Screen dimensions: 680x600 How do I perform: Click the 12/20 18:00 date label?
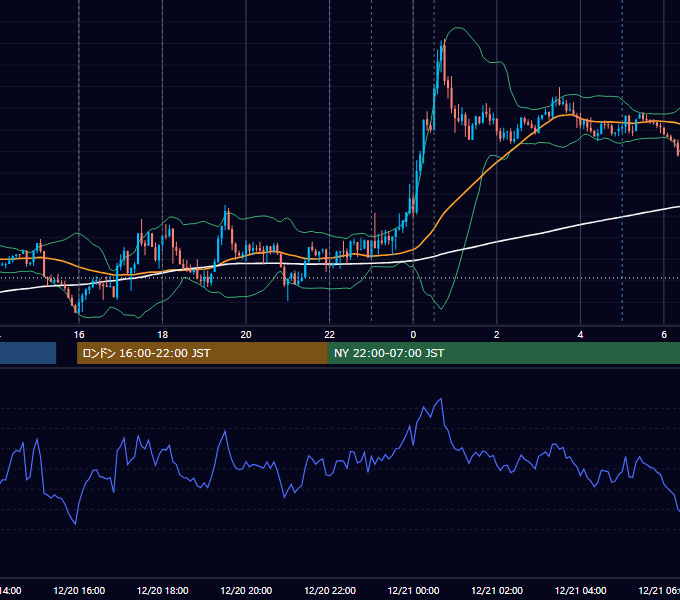pos(163,590)
